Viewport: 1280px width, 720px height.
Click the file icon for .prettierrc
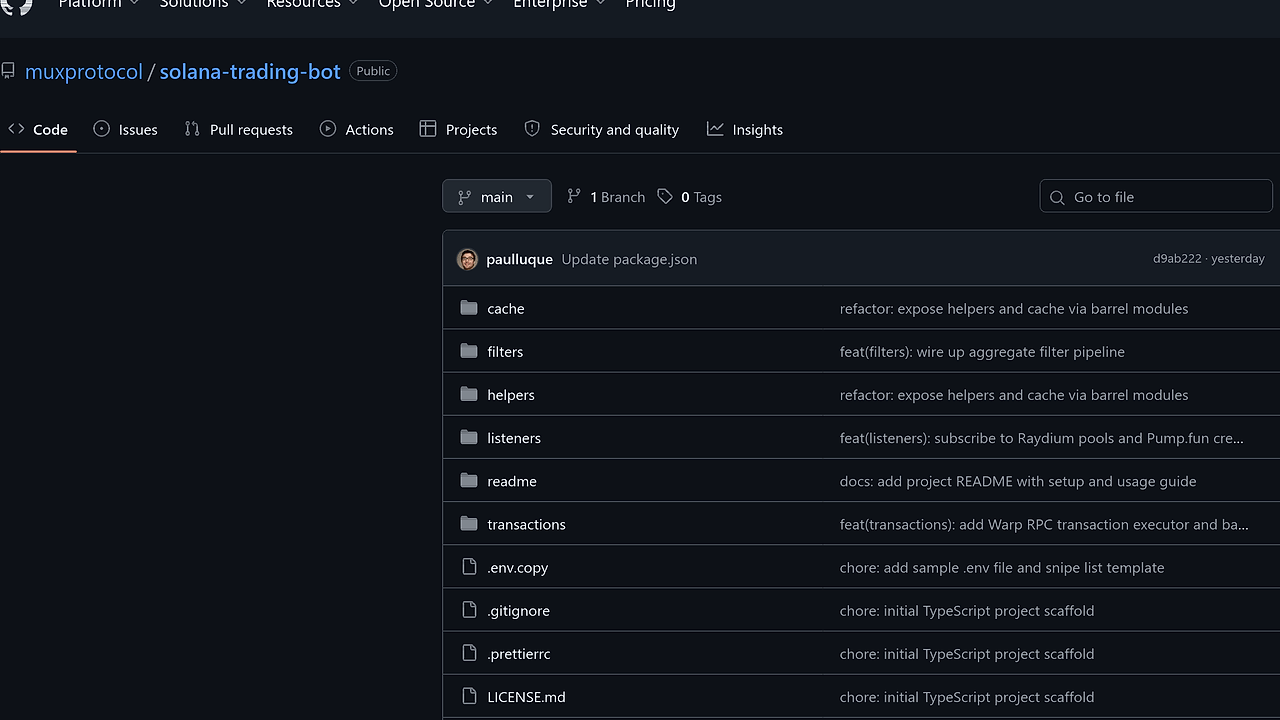[x=469, y=653]
